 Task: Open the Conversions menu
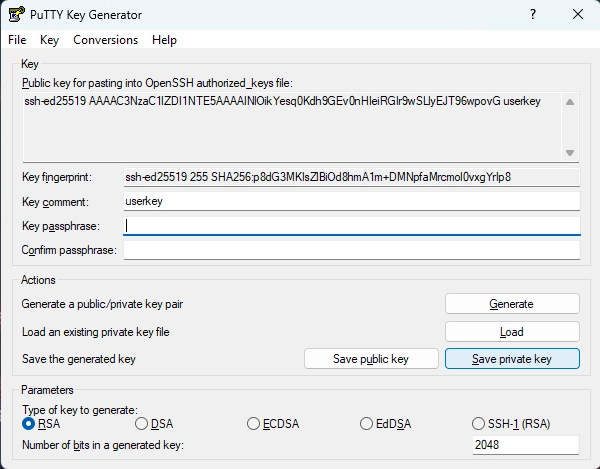coord(106,40)
